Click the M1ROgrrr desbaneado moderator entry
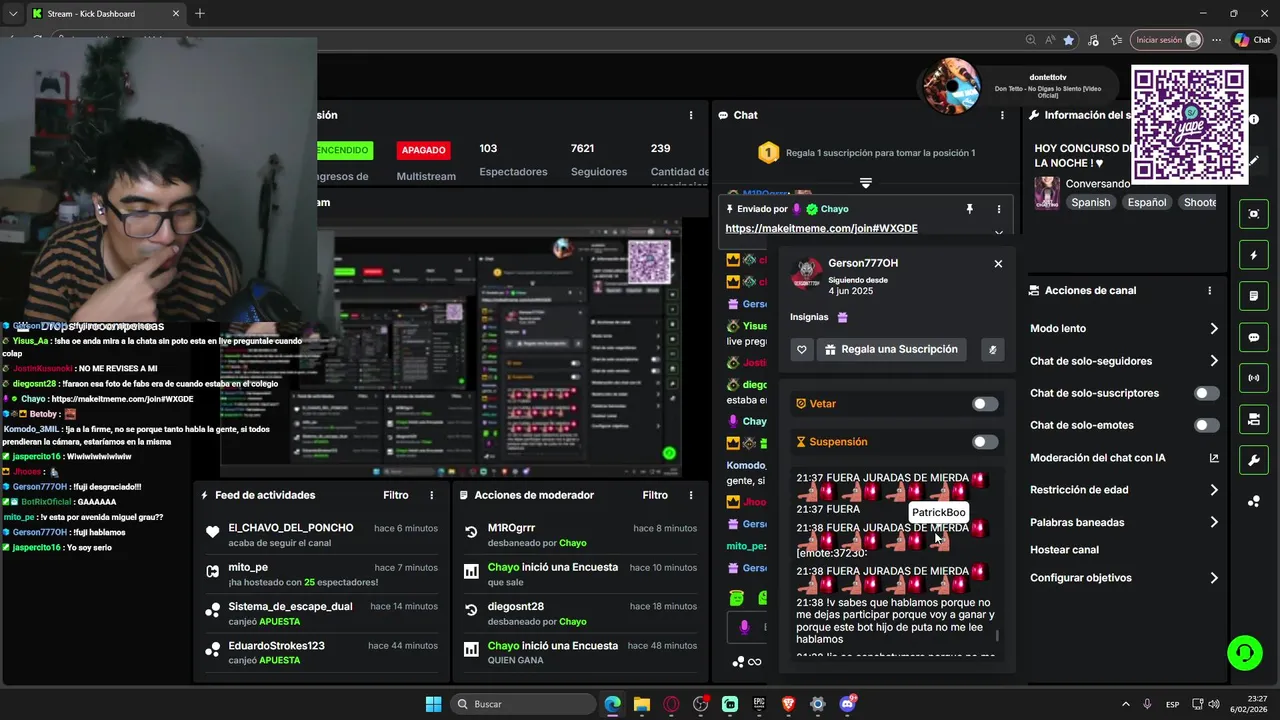 (x=582, y=535)
